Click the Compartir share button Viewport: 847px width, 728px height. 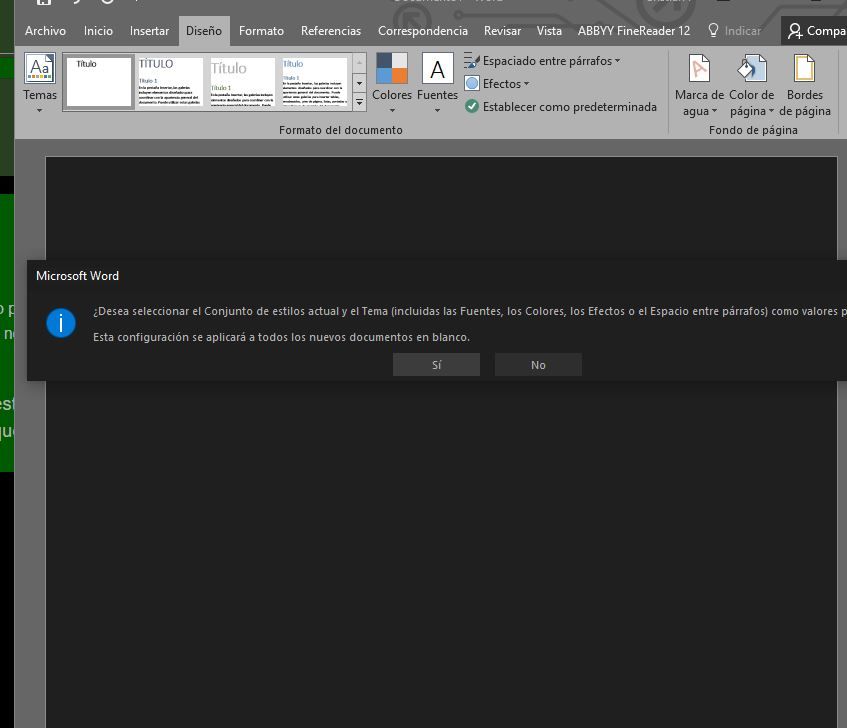click(816, 31)
